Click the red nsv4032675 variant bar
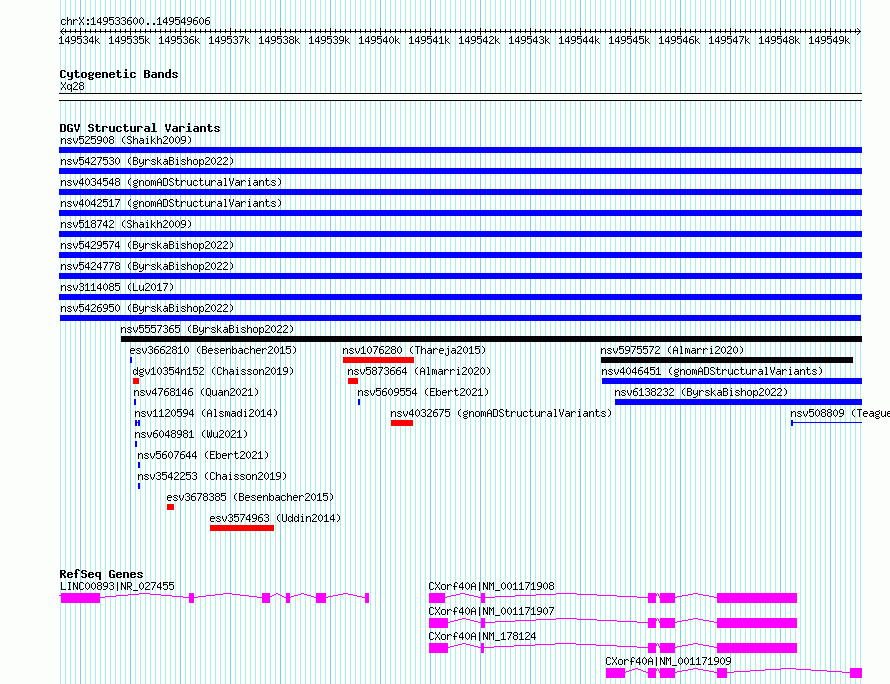Image resolution: width=890 pixels, height=684 pixels. coord(401,423)
